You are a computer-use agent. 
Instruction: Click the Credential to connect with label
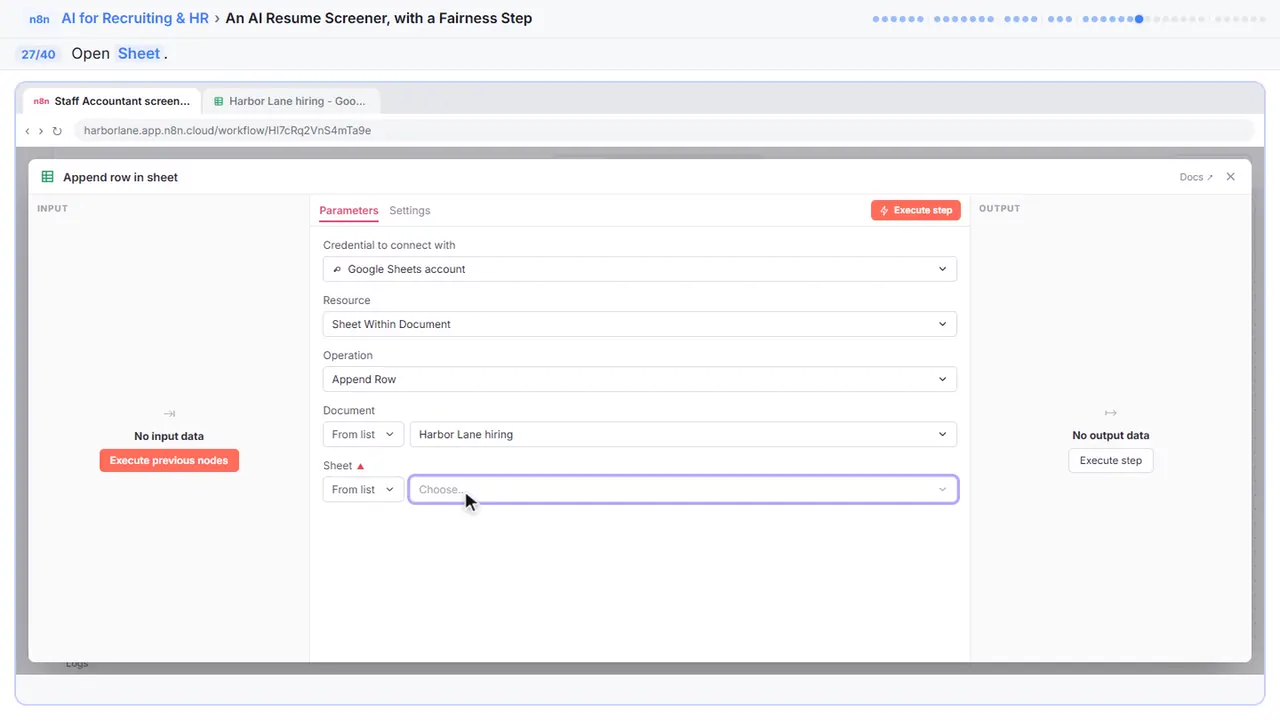[x=389, y=245]
